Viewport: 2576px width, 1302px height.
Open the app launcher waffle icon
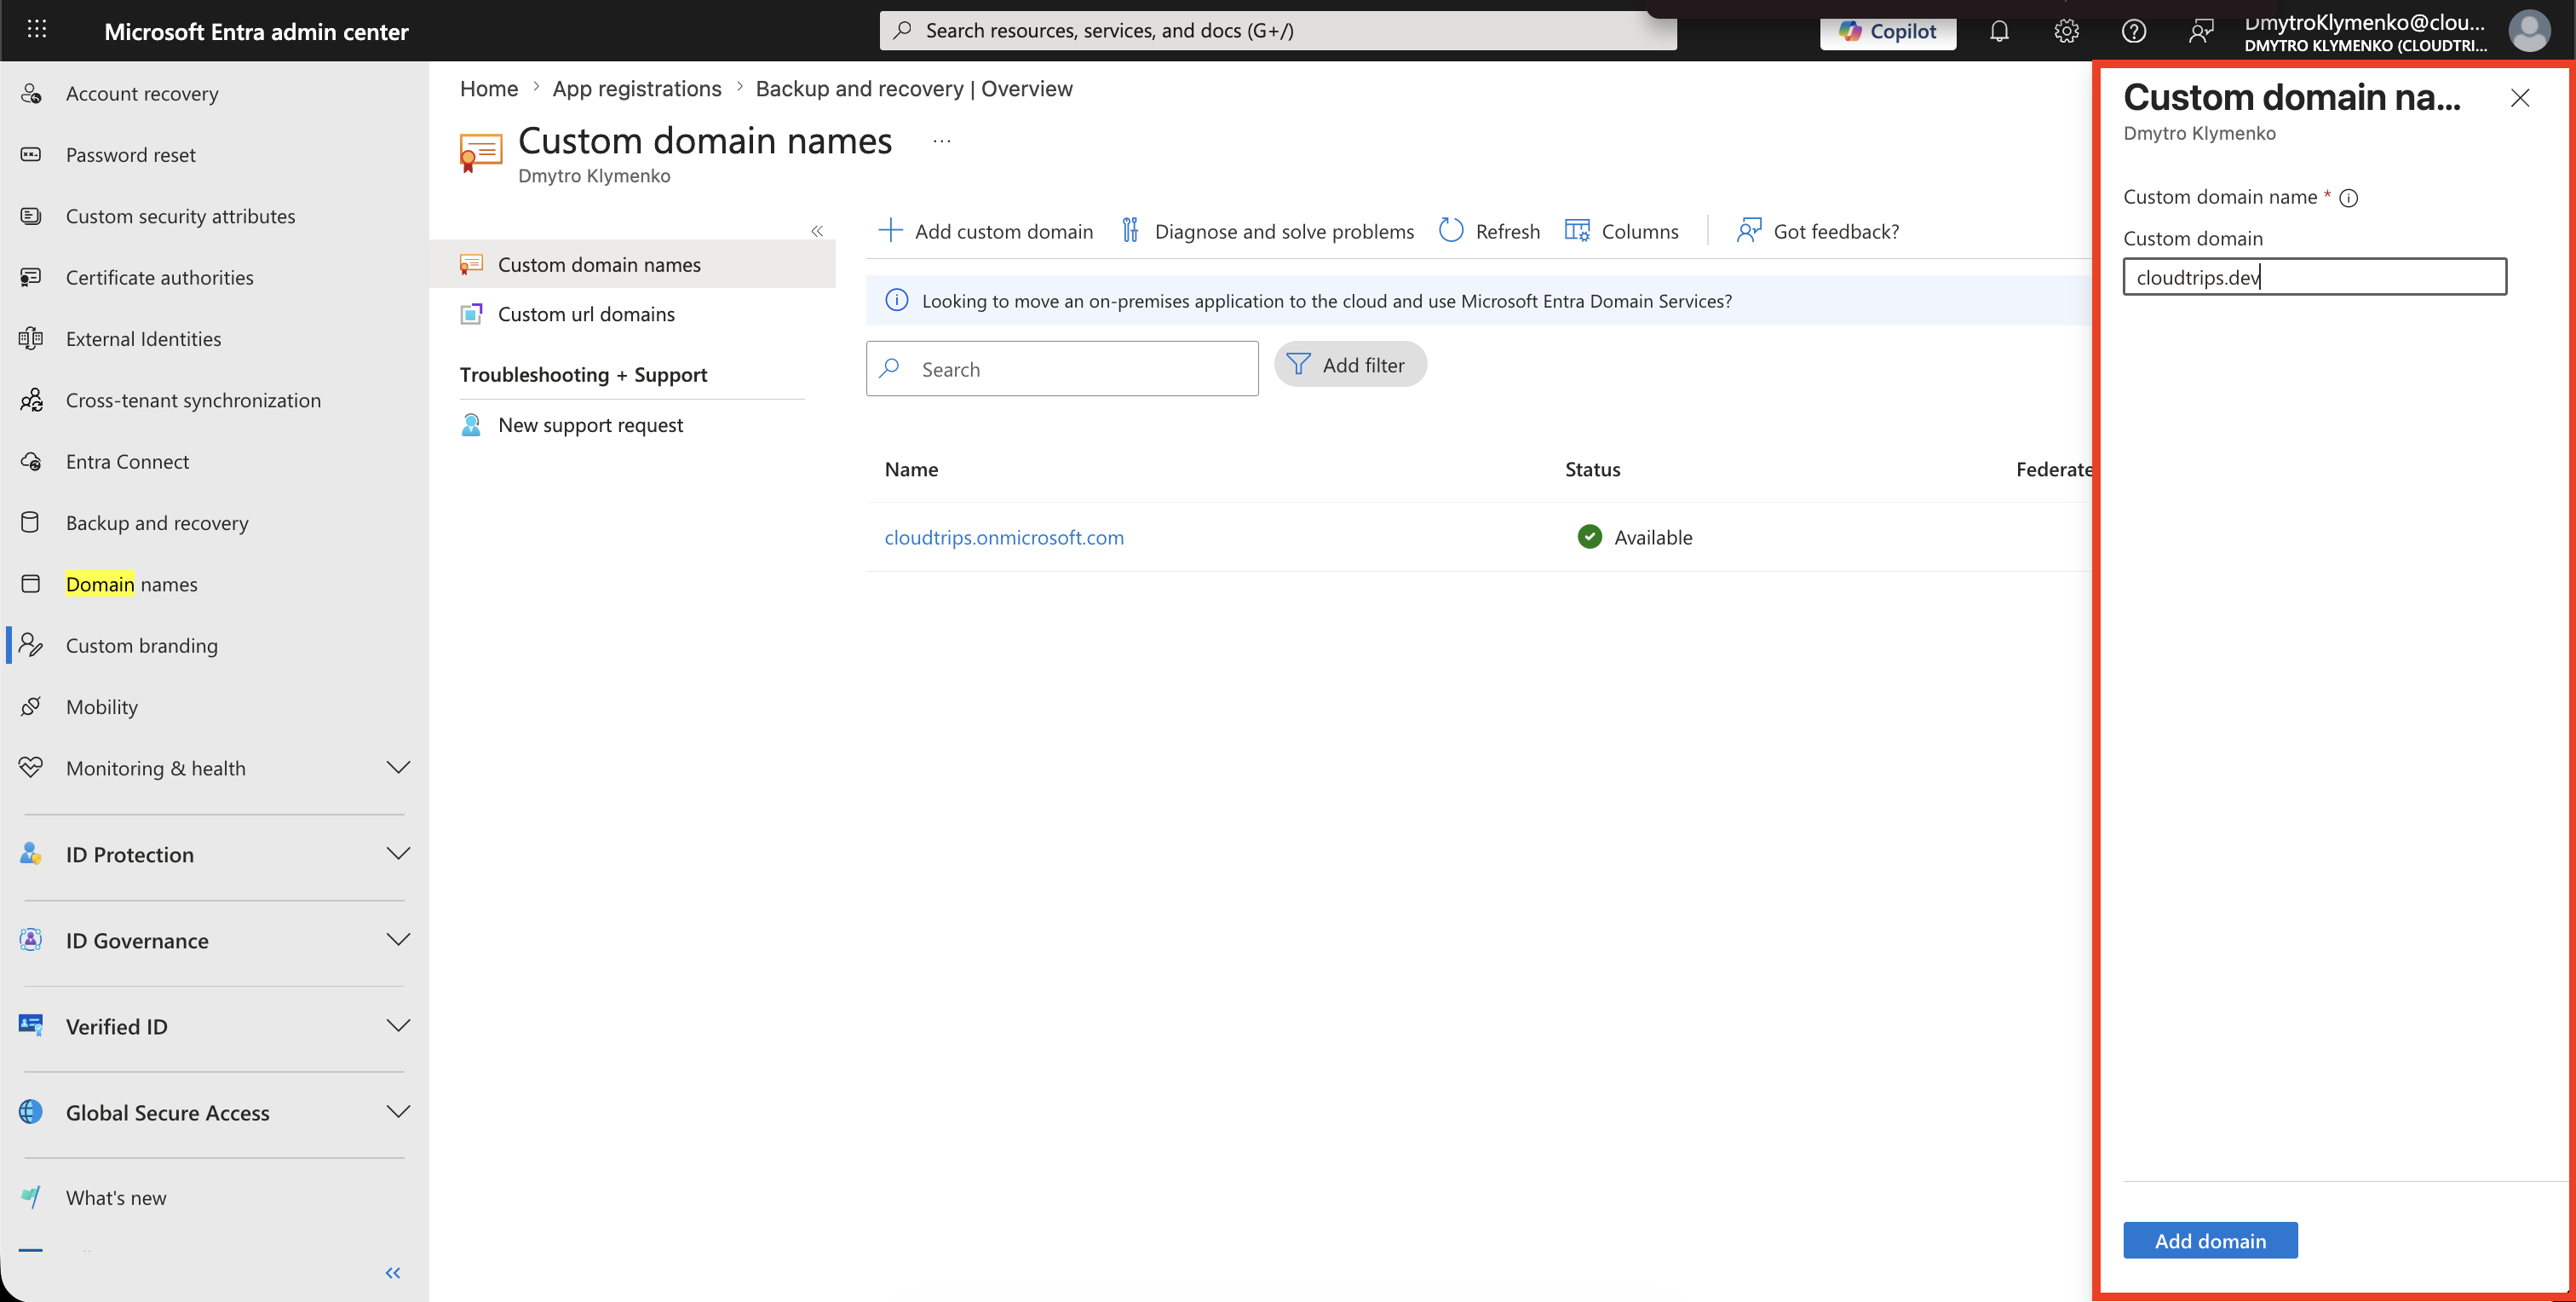tap(37, 30)
